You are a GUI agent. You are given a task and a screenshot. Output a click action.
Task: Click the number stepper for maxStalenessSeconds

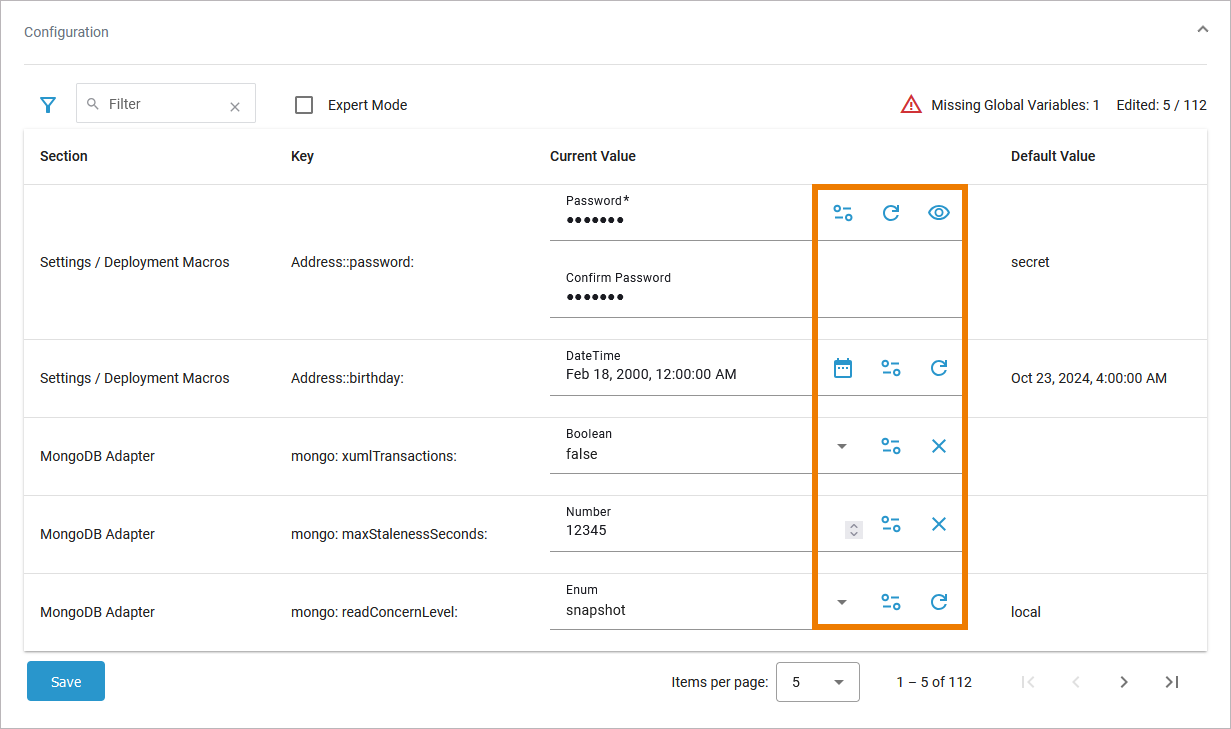click(x=853, y=530)
